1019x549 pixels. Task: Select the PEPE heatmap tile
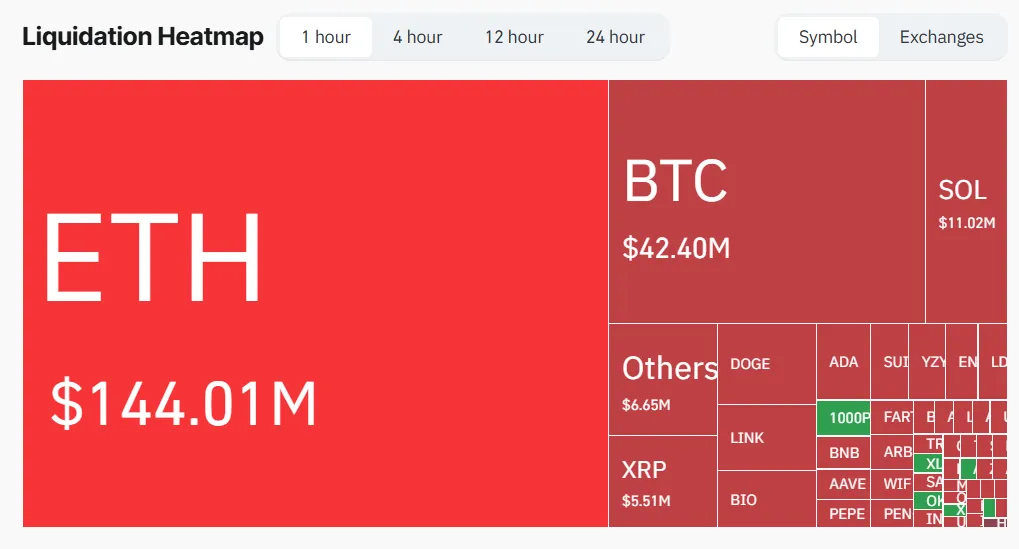pyautogui.click(x=844, y=513)
